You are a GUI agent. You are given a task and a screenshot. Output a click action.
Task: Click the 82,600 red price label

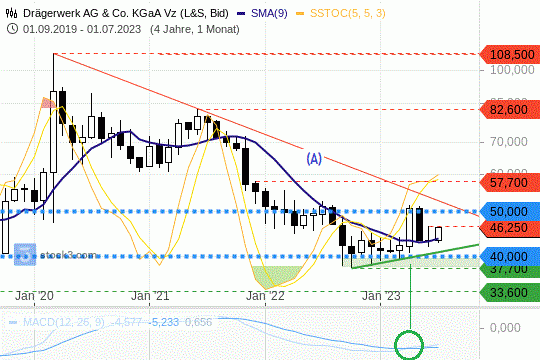click(510, 110)
